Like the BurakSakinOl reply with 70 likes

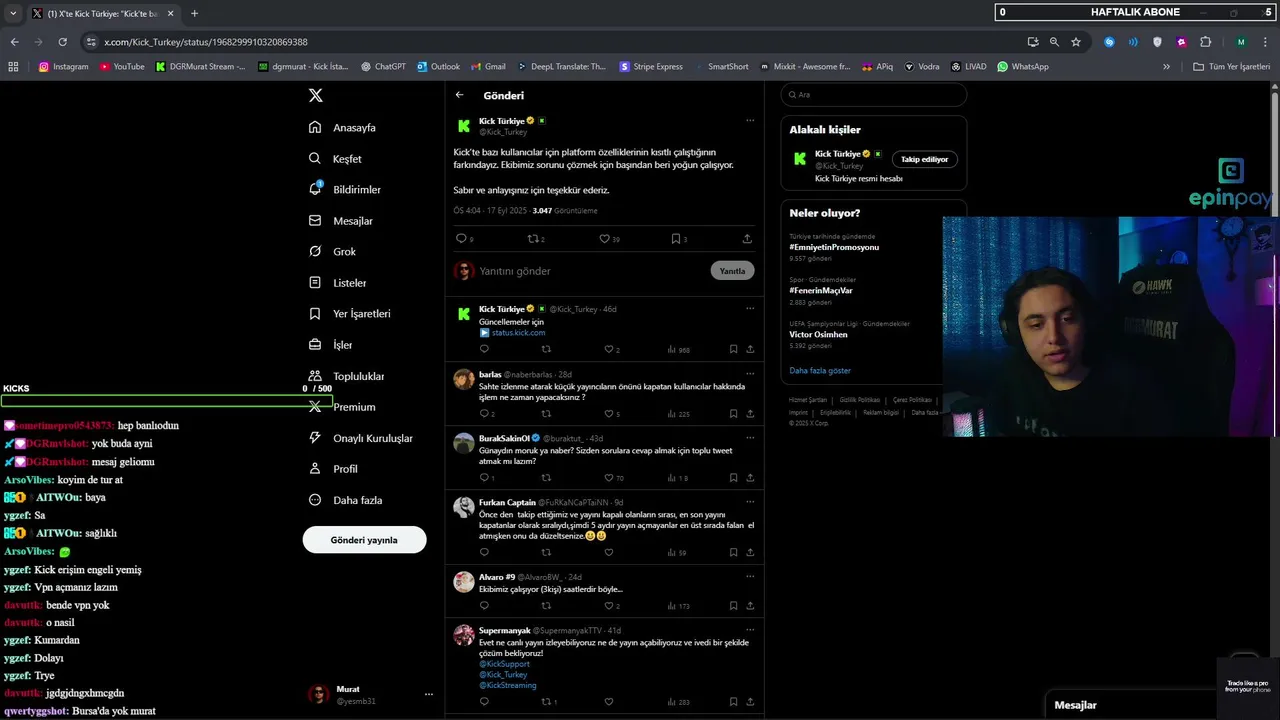[x=609, y=478]
